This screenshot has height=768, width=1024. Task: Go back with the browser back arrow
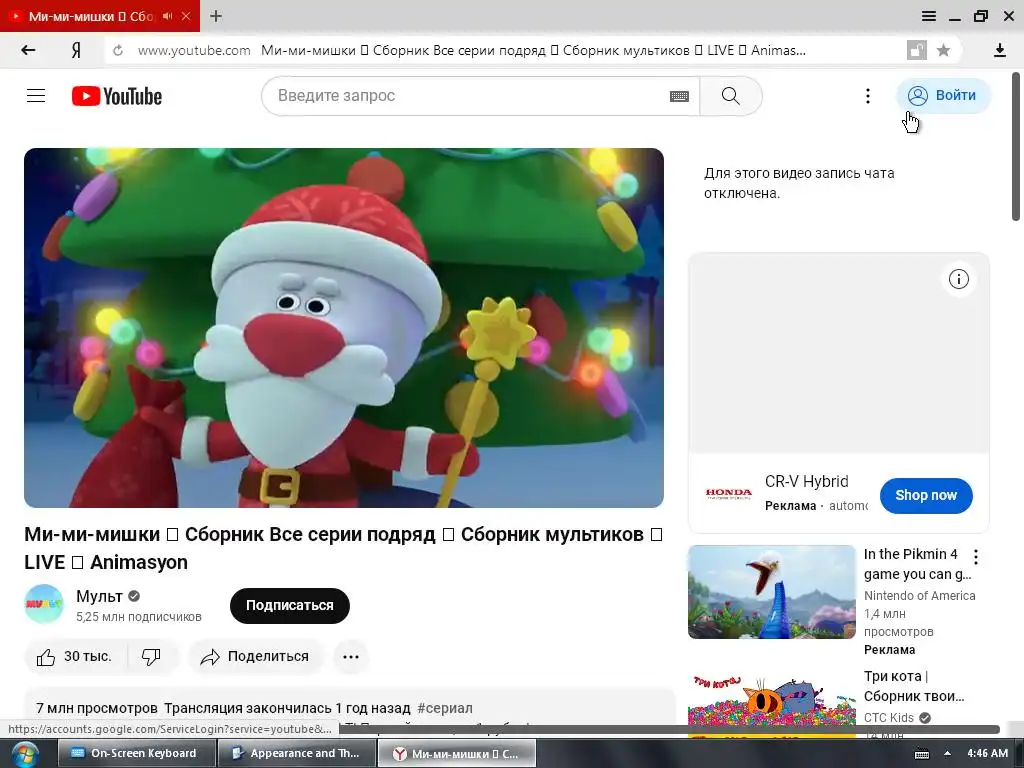[28, 50]
